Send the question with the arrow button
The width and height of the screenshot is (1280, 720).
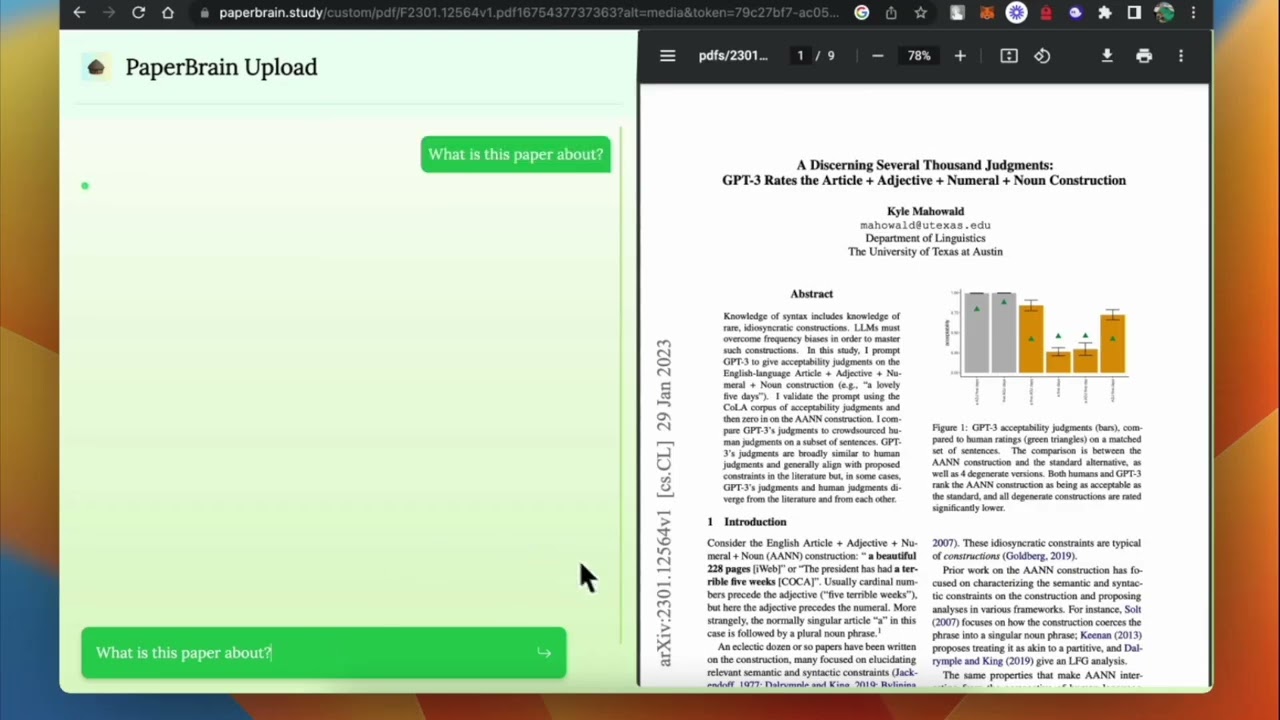[544, 653]
